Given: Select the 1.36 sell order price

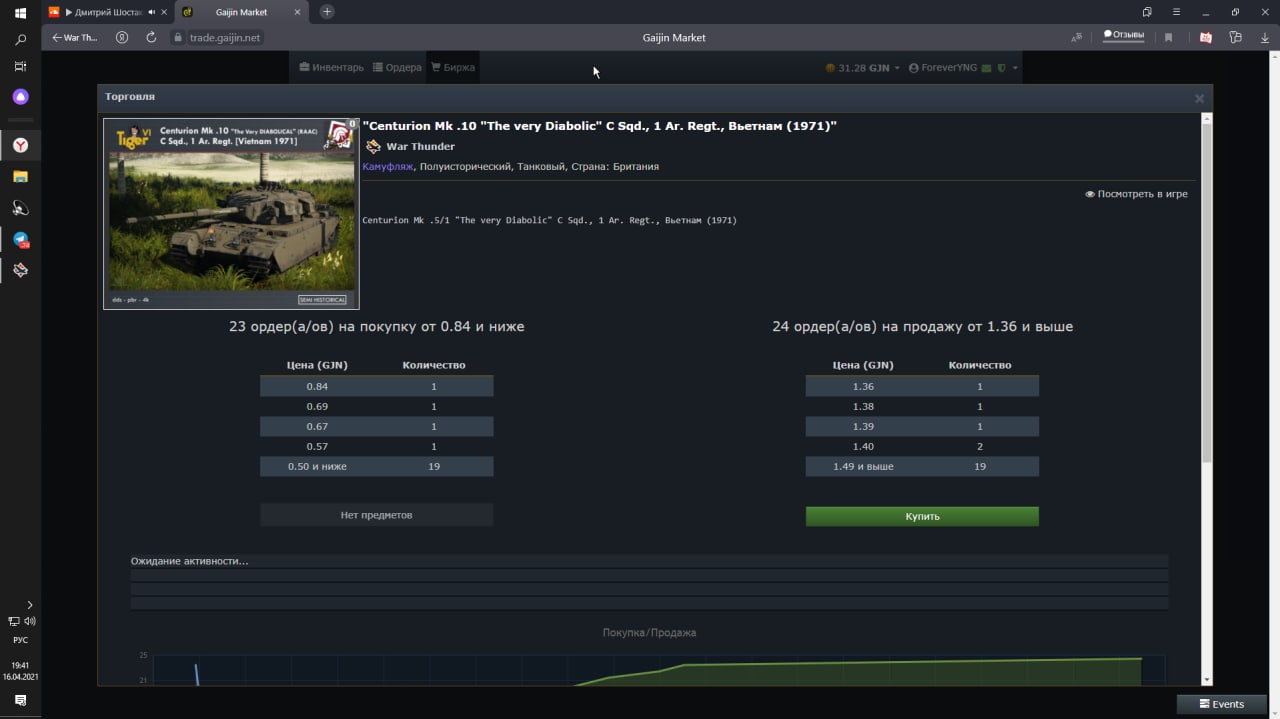Looking at the screenshot, I should [x=863, y=386].
